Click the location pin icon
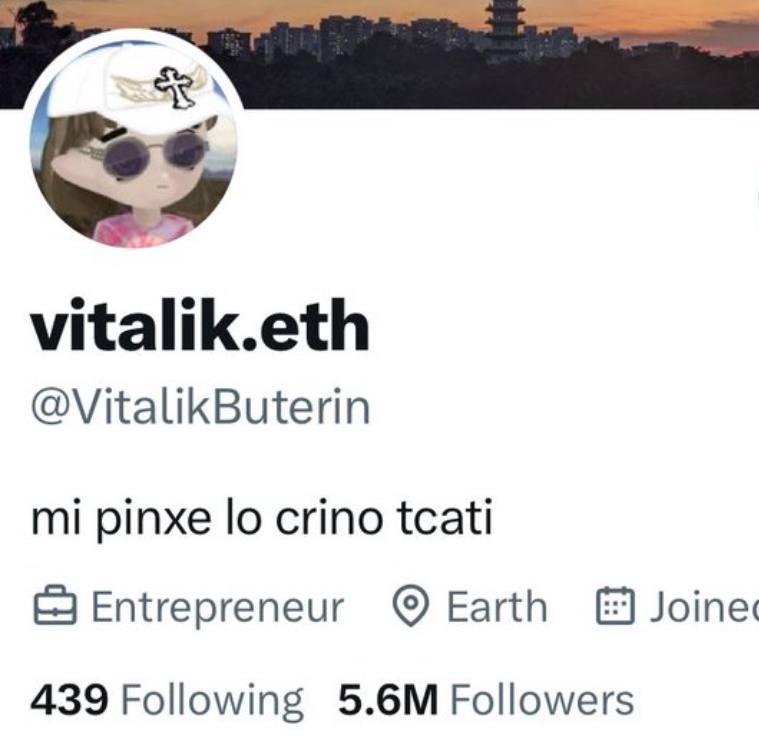This screenshot has height=736, width=759. click(x=410, y=606)
